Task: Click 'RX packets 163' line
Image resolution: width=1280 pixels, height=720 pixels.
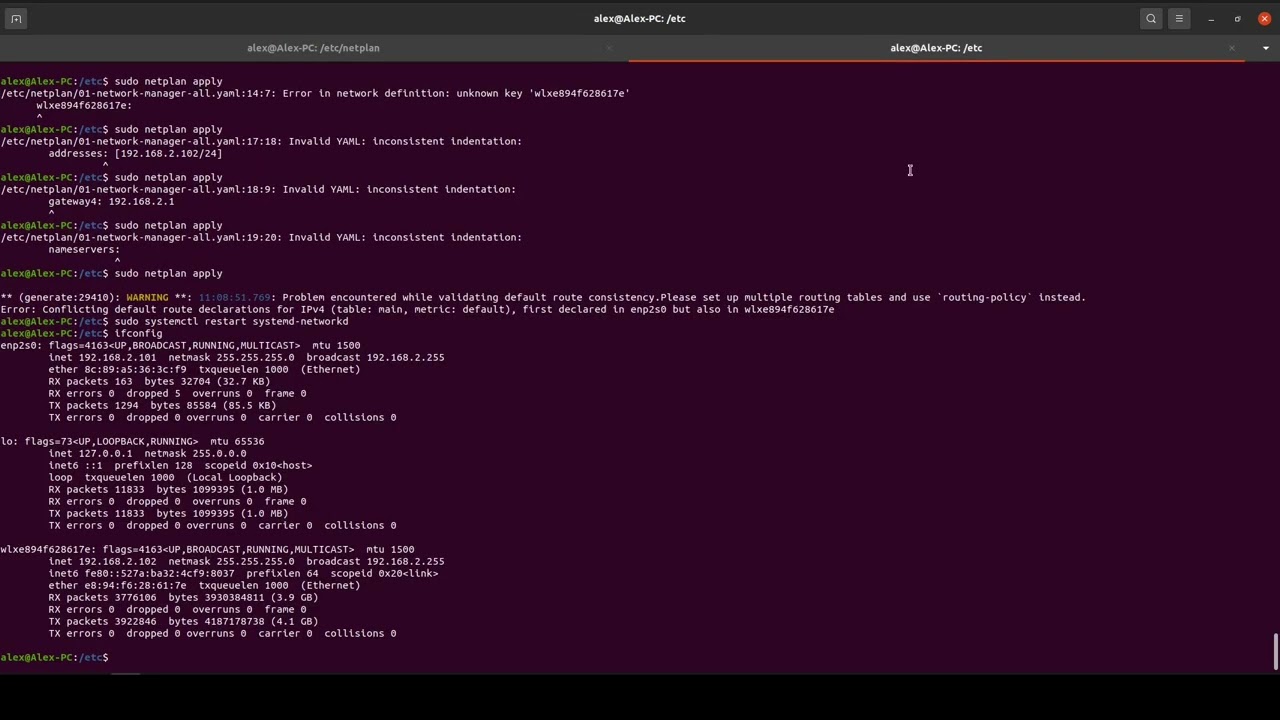Action: pos(159,381)
